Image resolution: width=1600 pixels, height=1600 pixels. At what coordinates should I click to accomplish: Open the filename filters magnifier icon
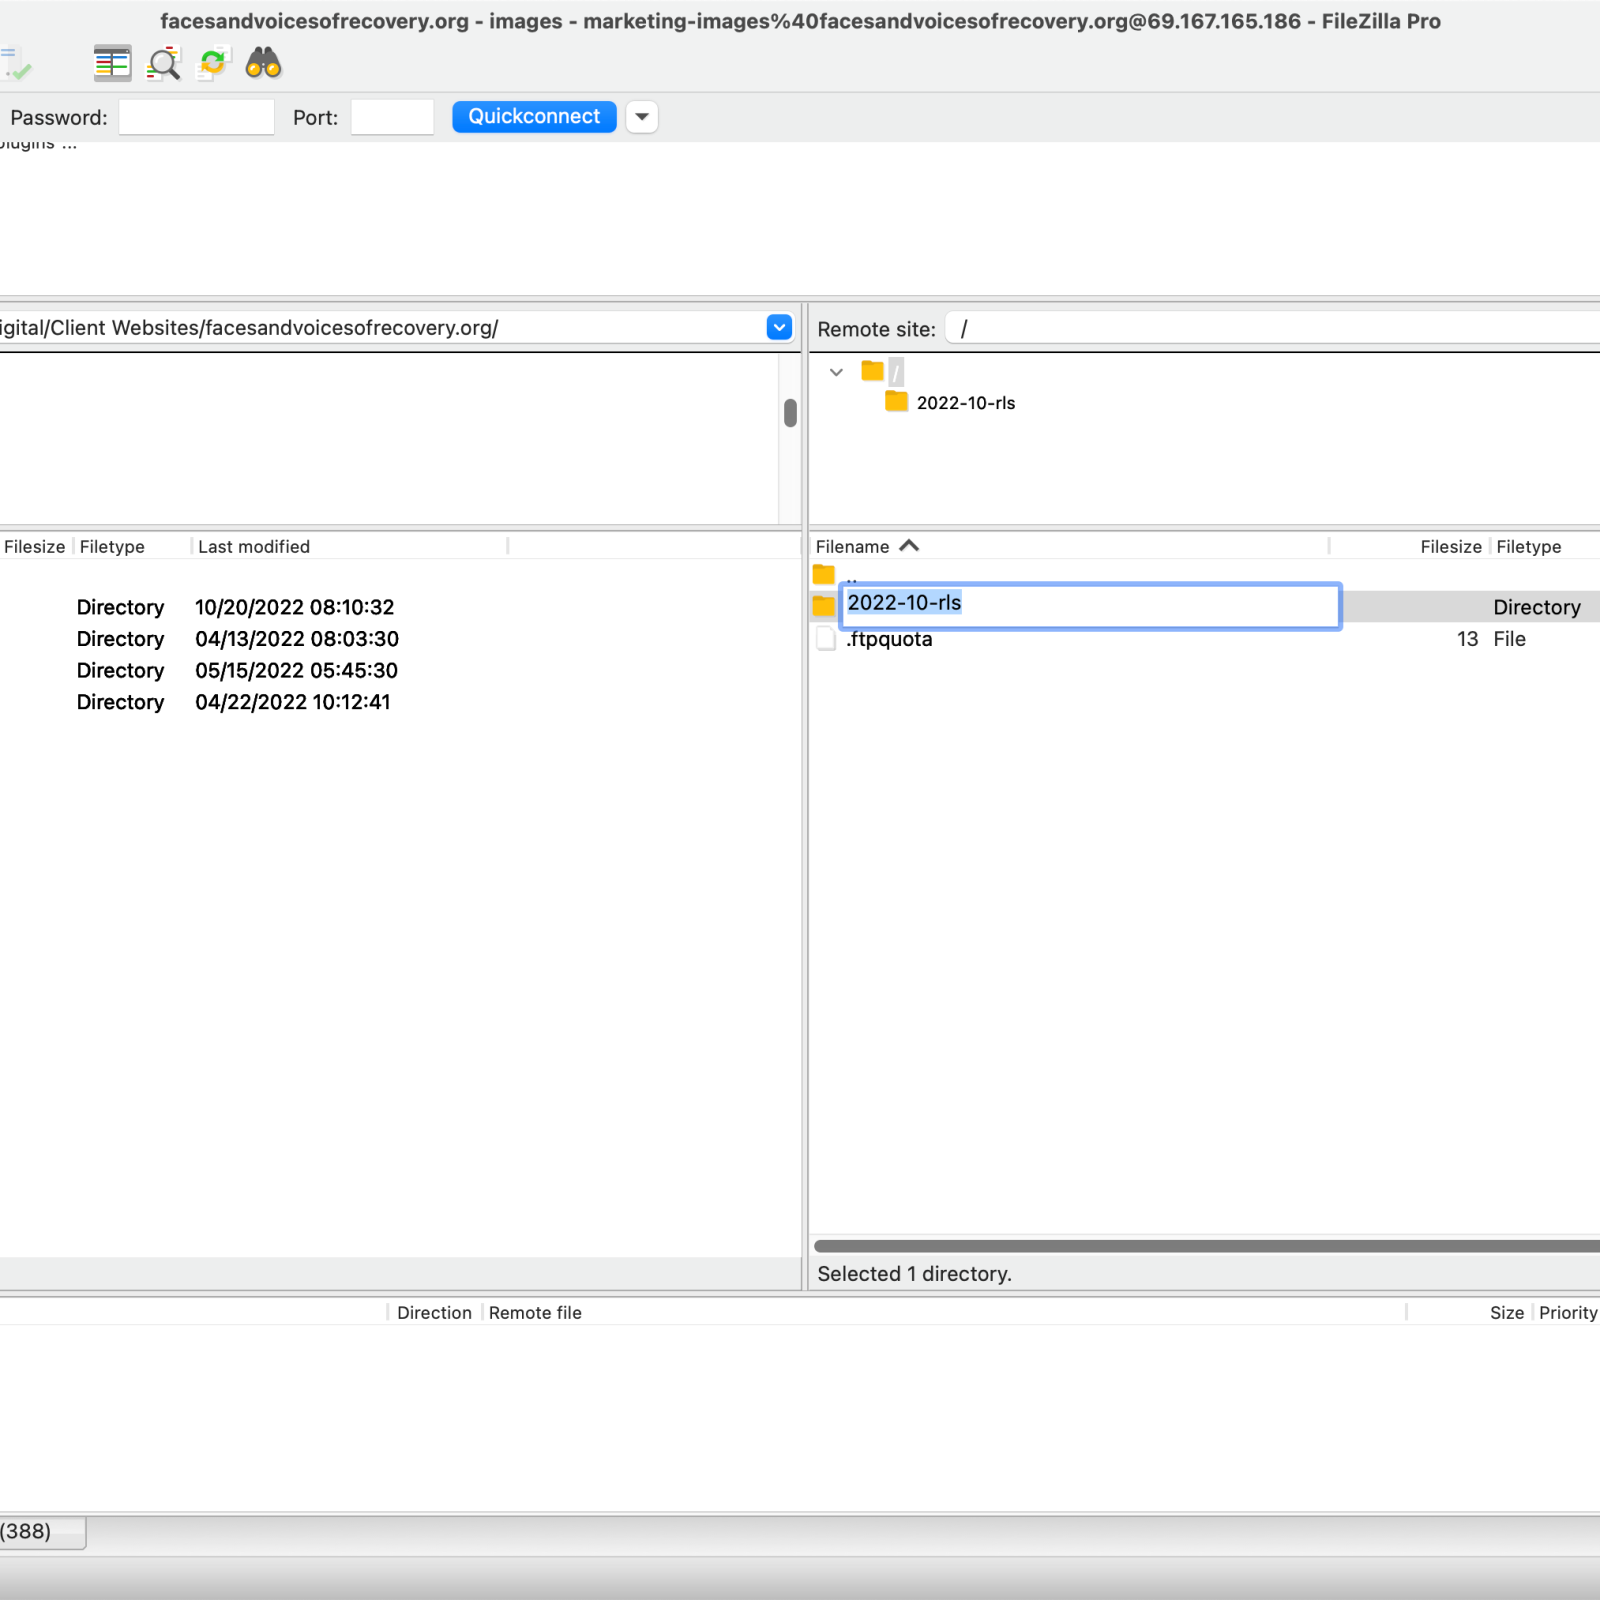(x=163, y=64)
